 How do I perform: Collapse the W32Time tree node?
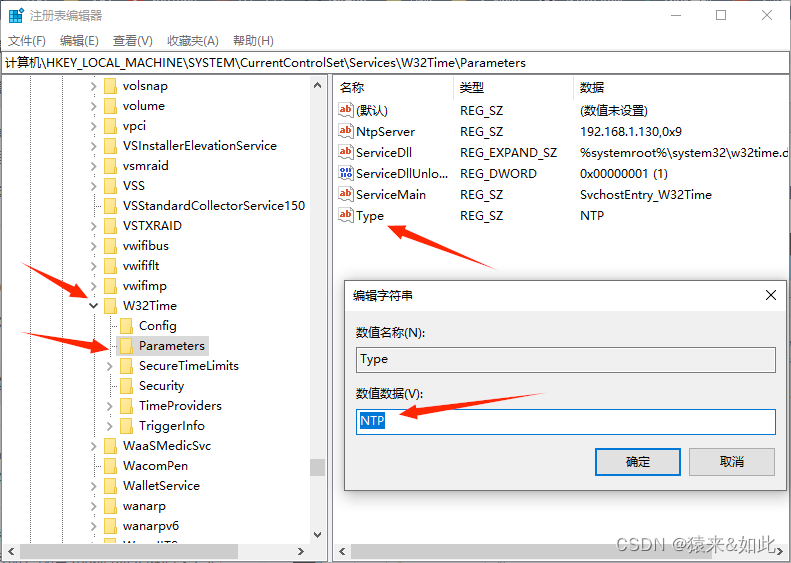click(93, 306)
